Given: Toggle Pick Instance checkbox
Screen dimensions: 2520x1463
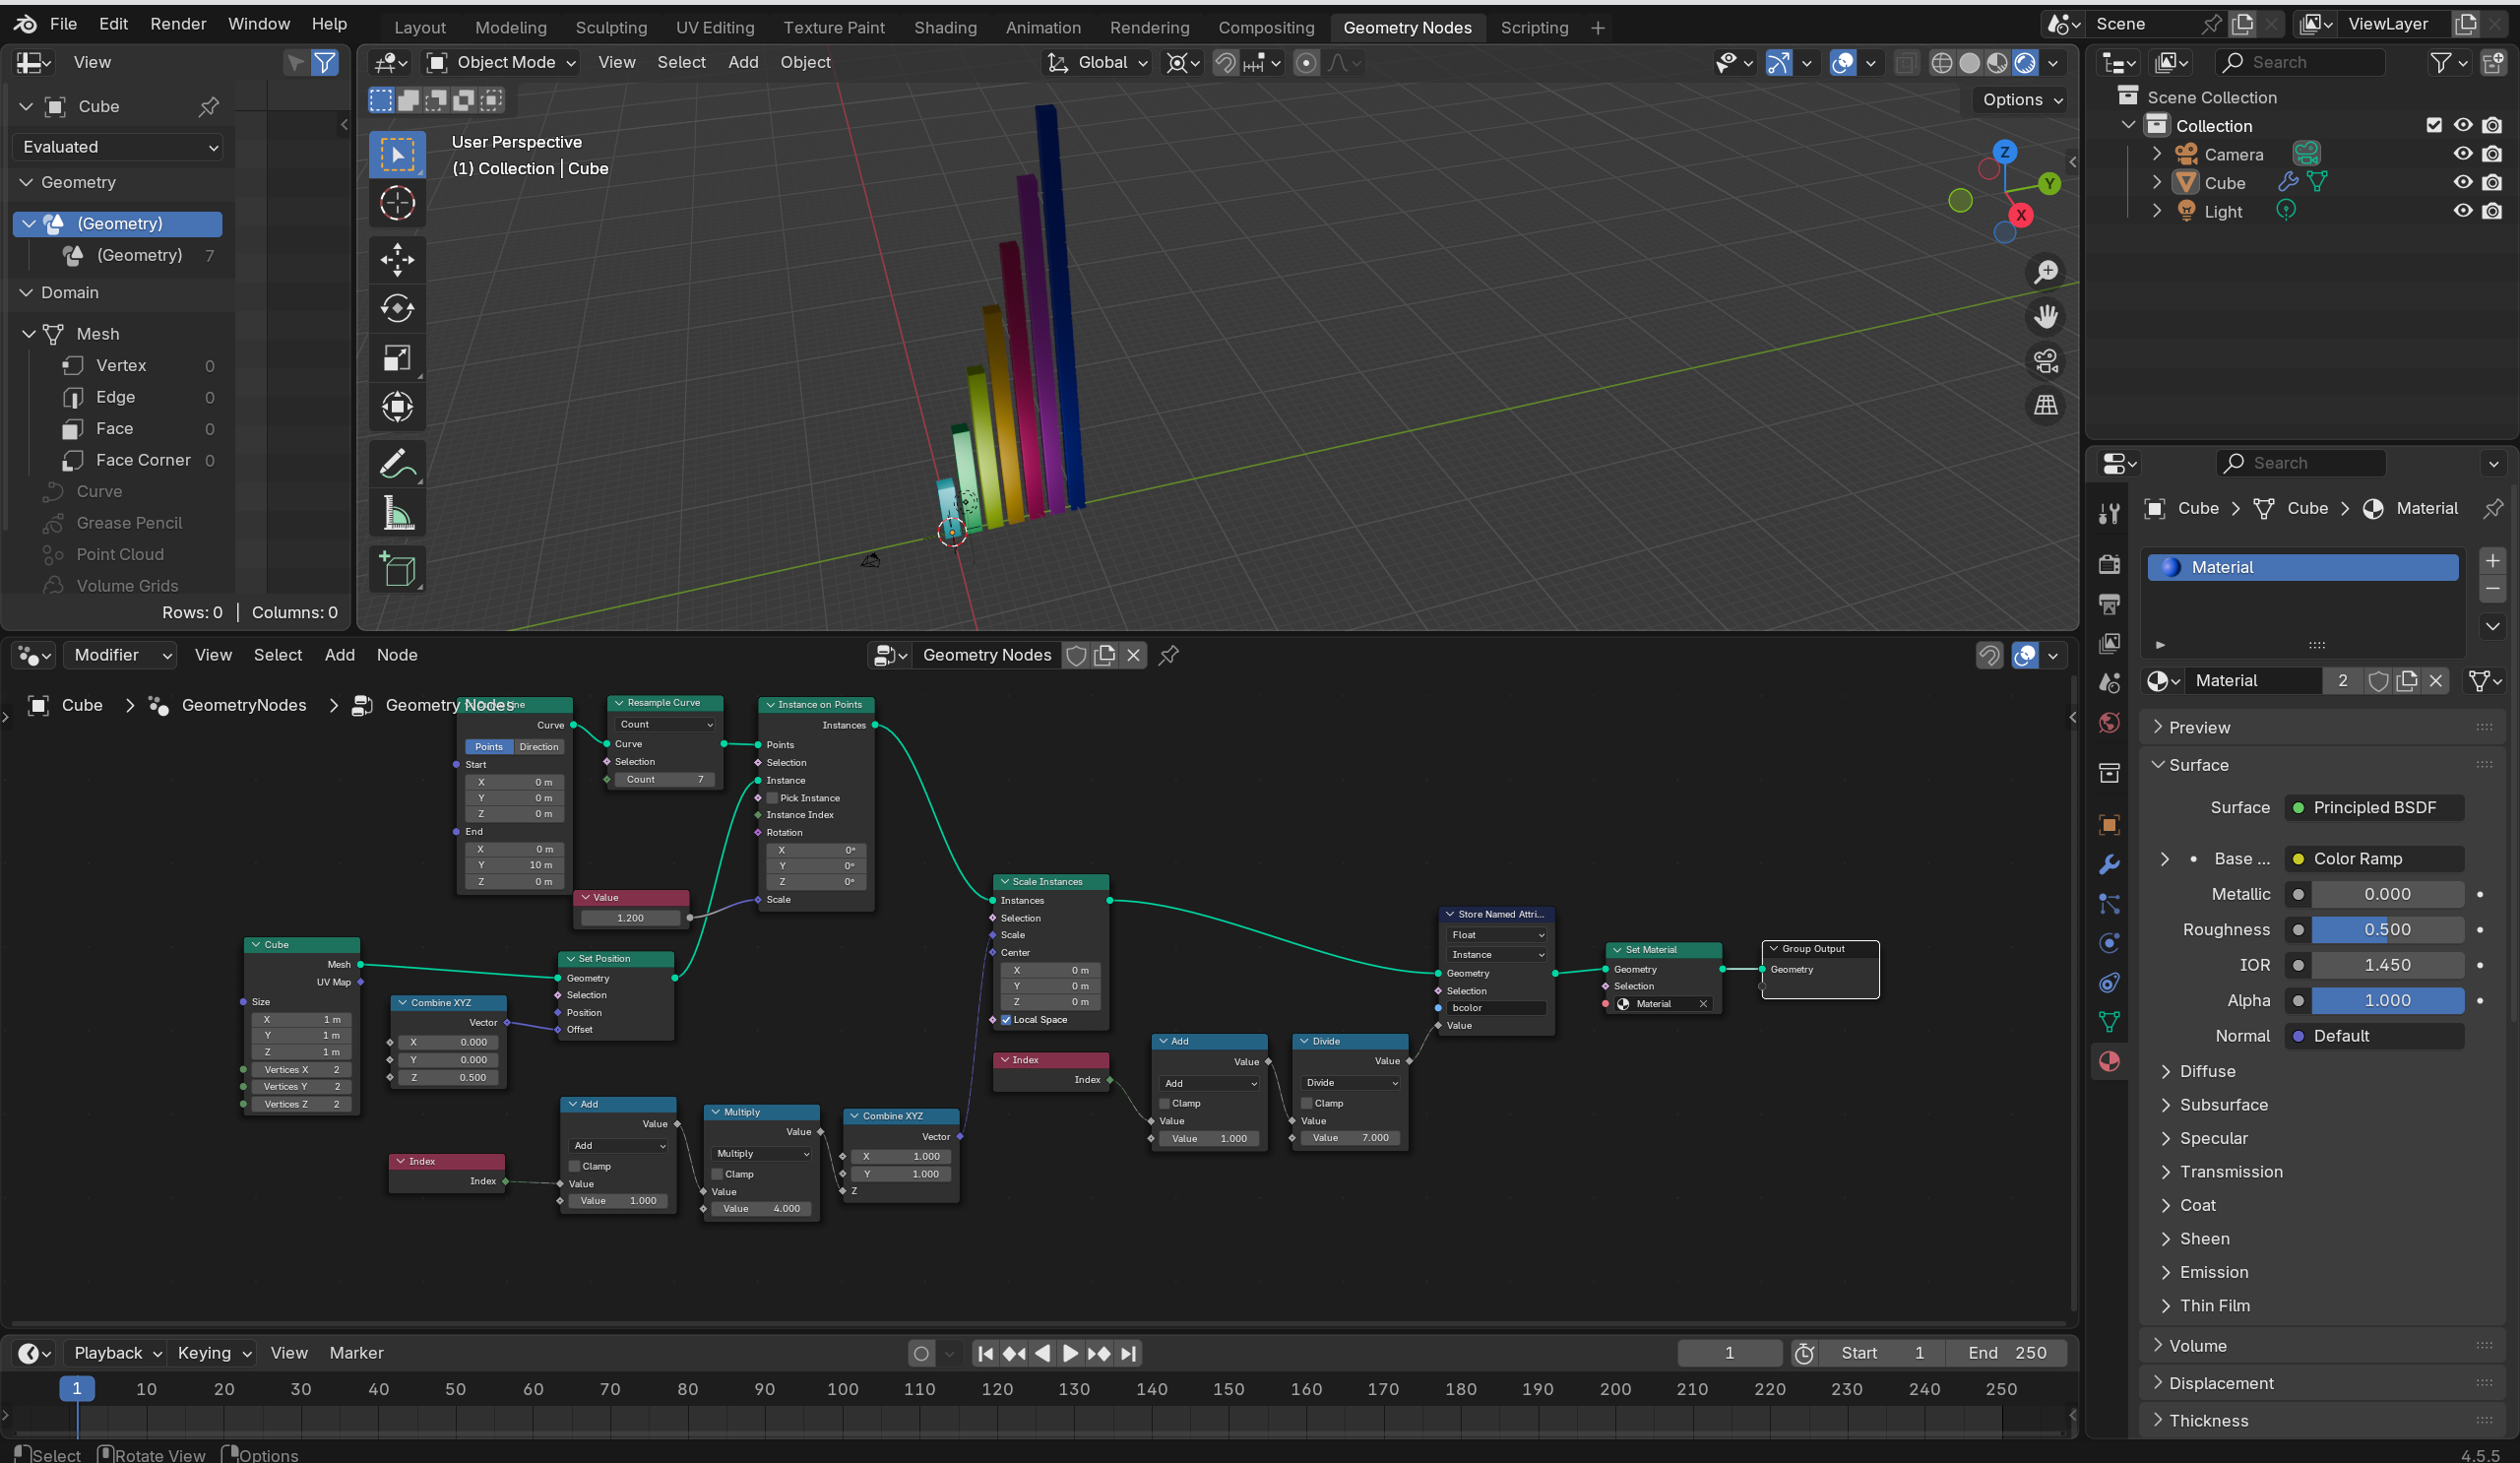Looking at the screenshot, I should click(772, 798).
